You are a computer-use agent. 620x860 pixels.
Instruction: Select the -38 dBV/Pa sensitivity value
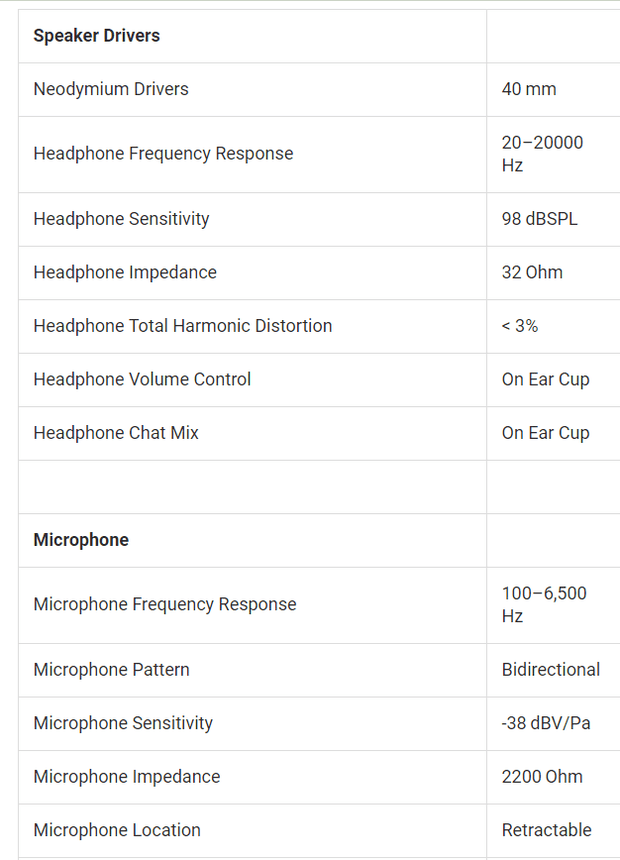coord(546,723)
